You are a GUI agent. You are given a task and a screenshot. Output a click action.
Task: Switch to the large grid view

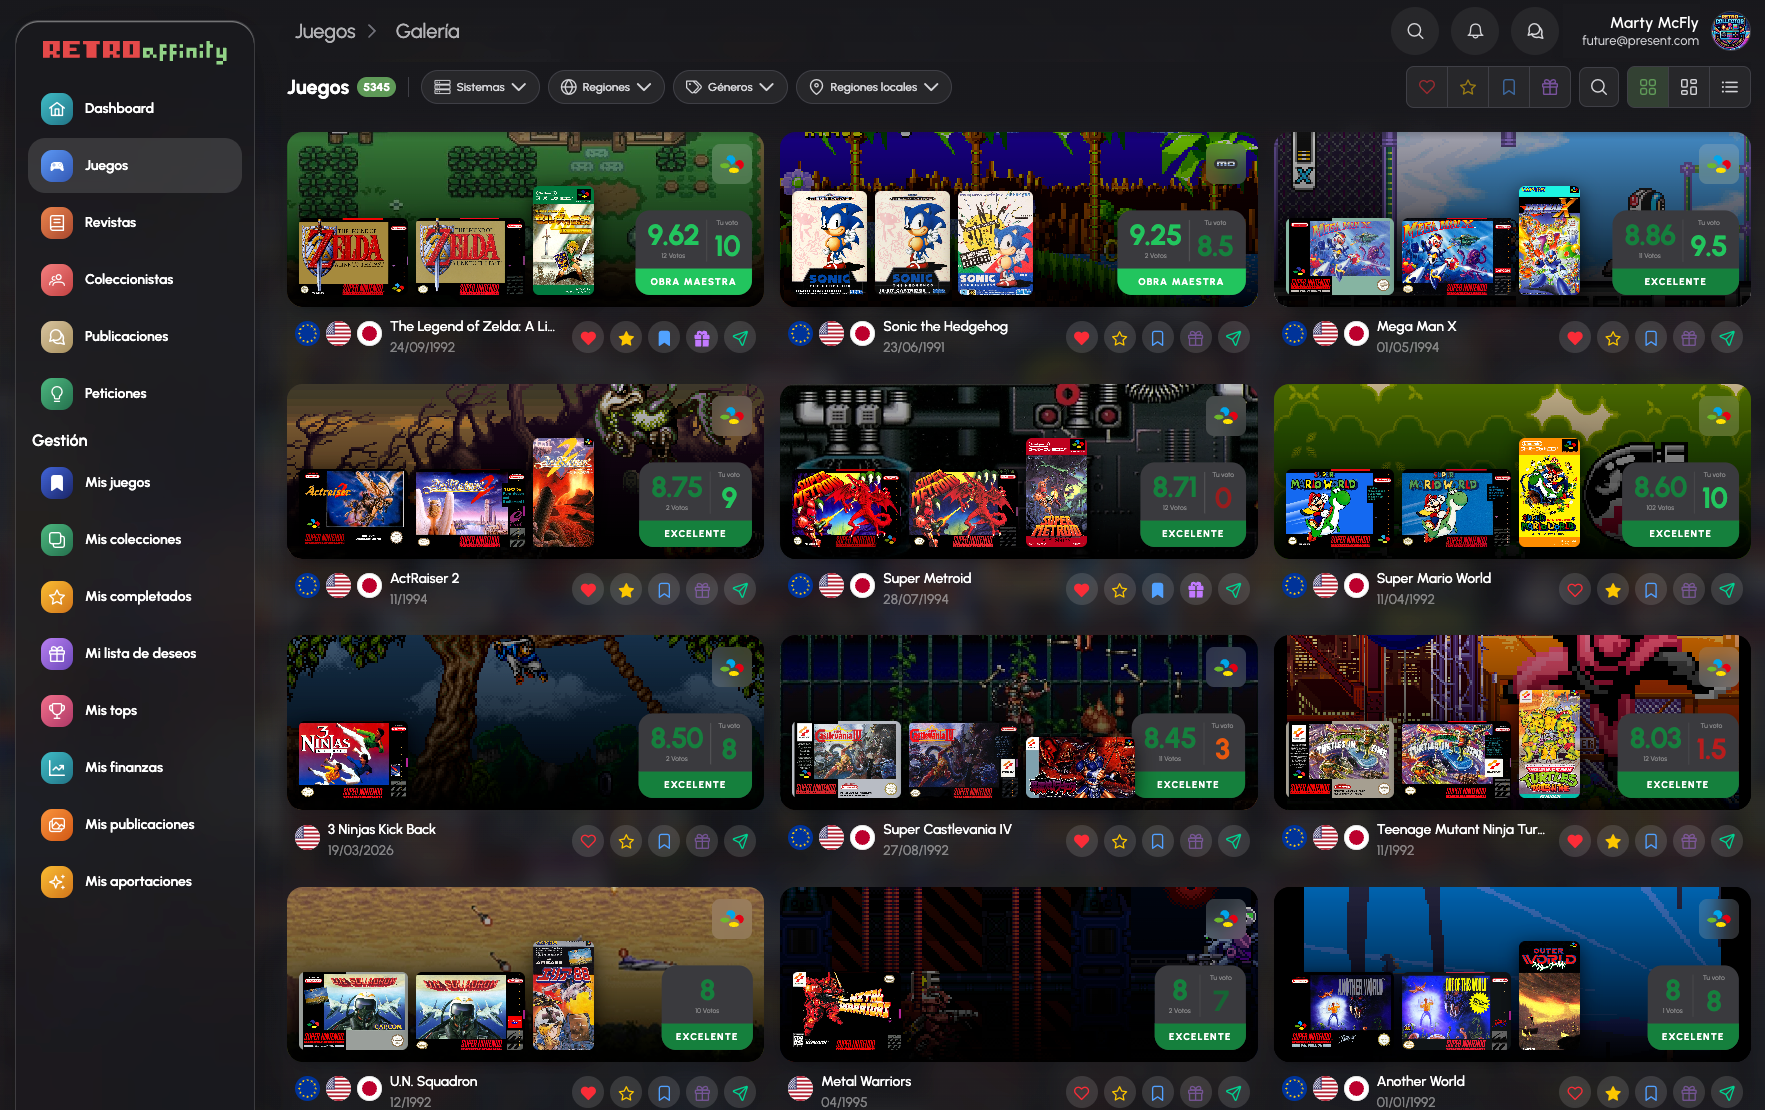(x=1689, y=87)
